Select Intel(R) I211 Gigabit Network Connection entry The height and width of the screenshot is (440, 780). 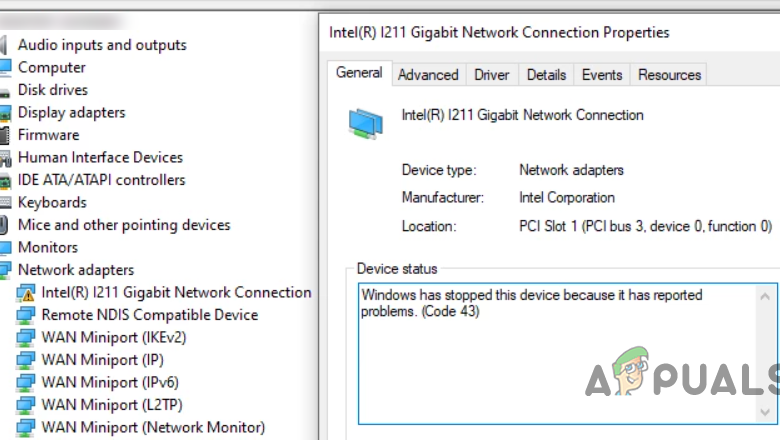(x=176, y=293)
